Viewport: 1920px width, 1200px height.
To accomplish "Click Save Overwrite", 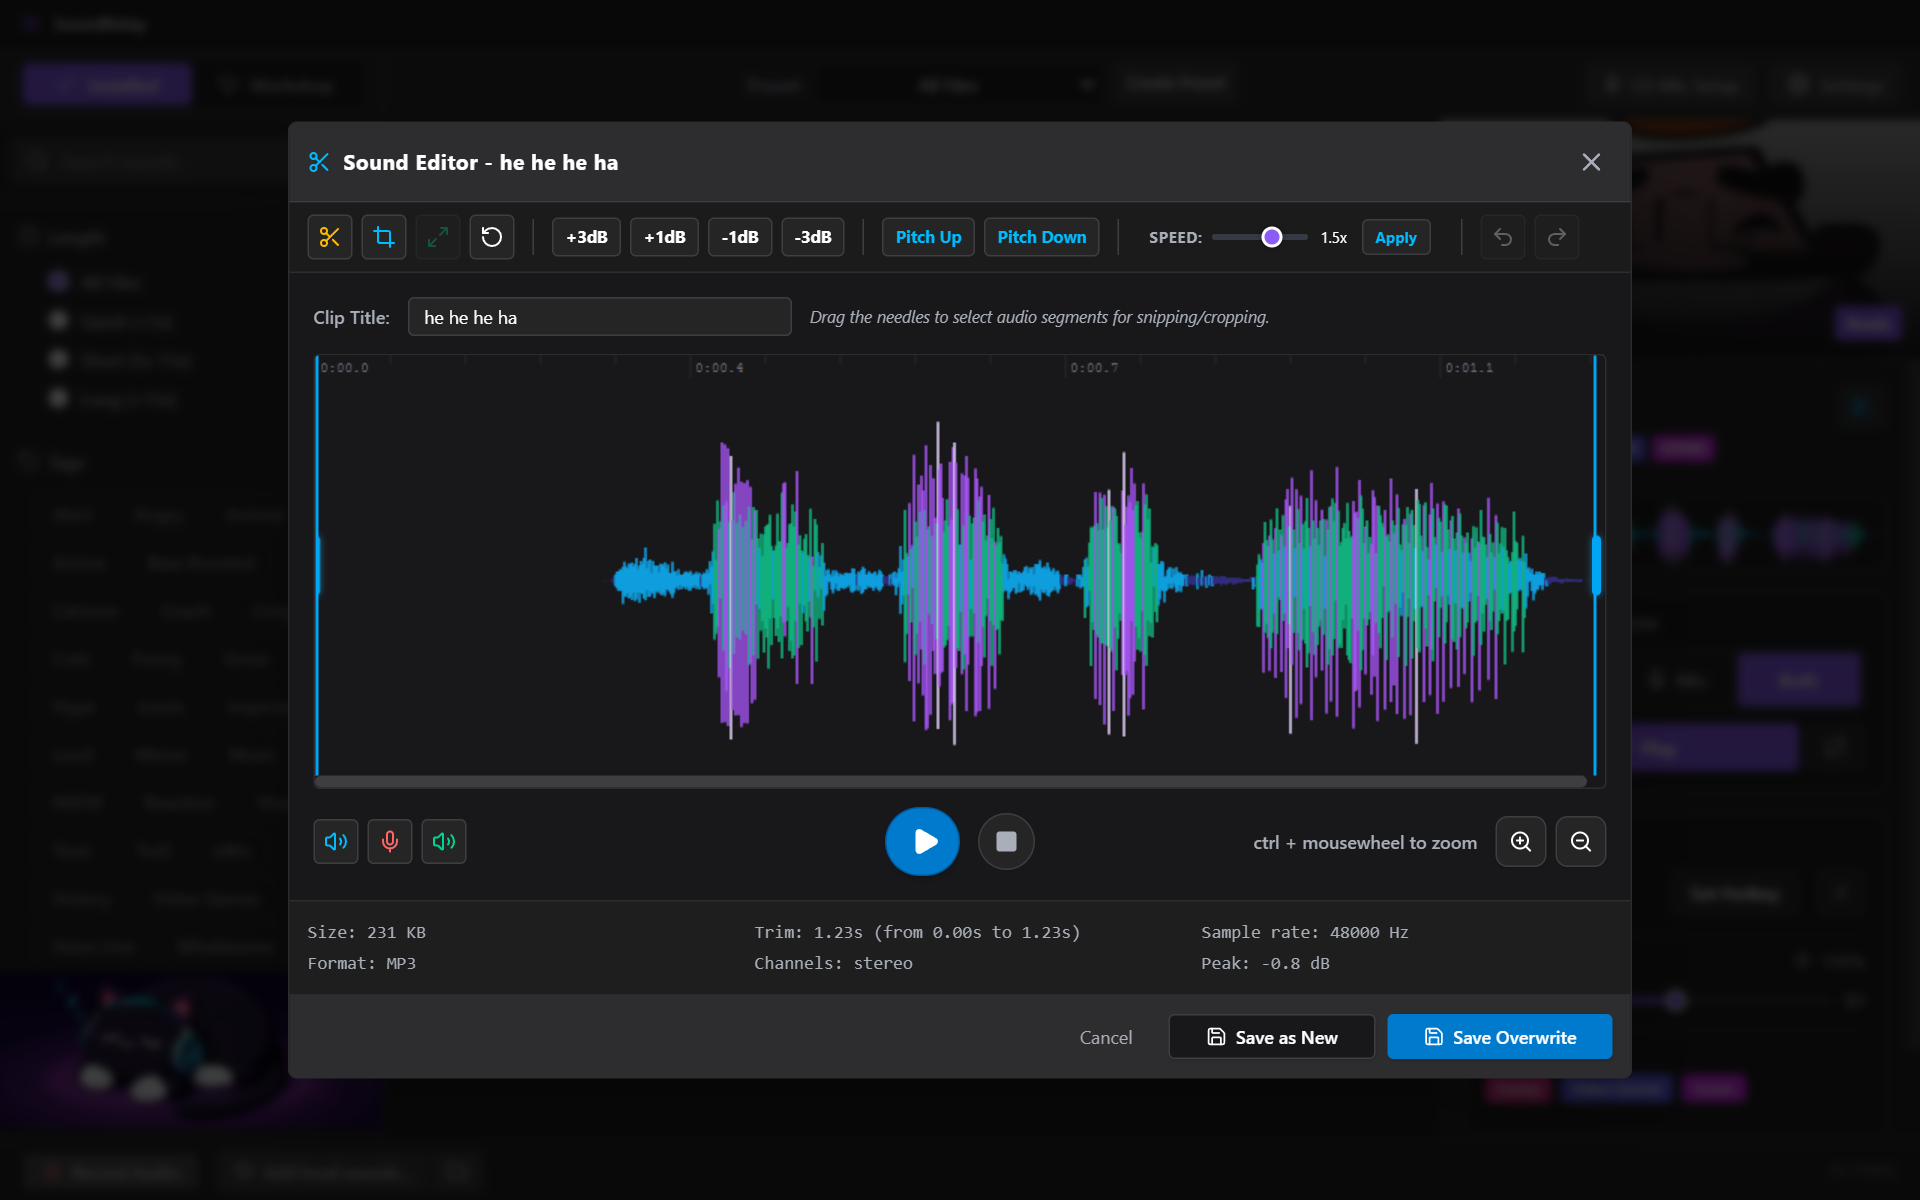I will 1499,1037.
